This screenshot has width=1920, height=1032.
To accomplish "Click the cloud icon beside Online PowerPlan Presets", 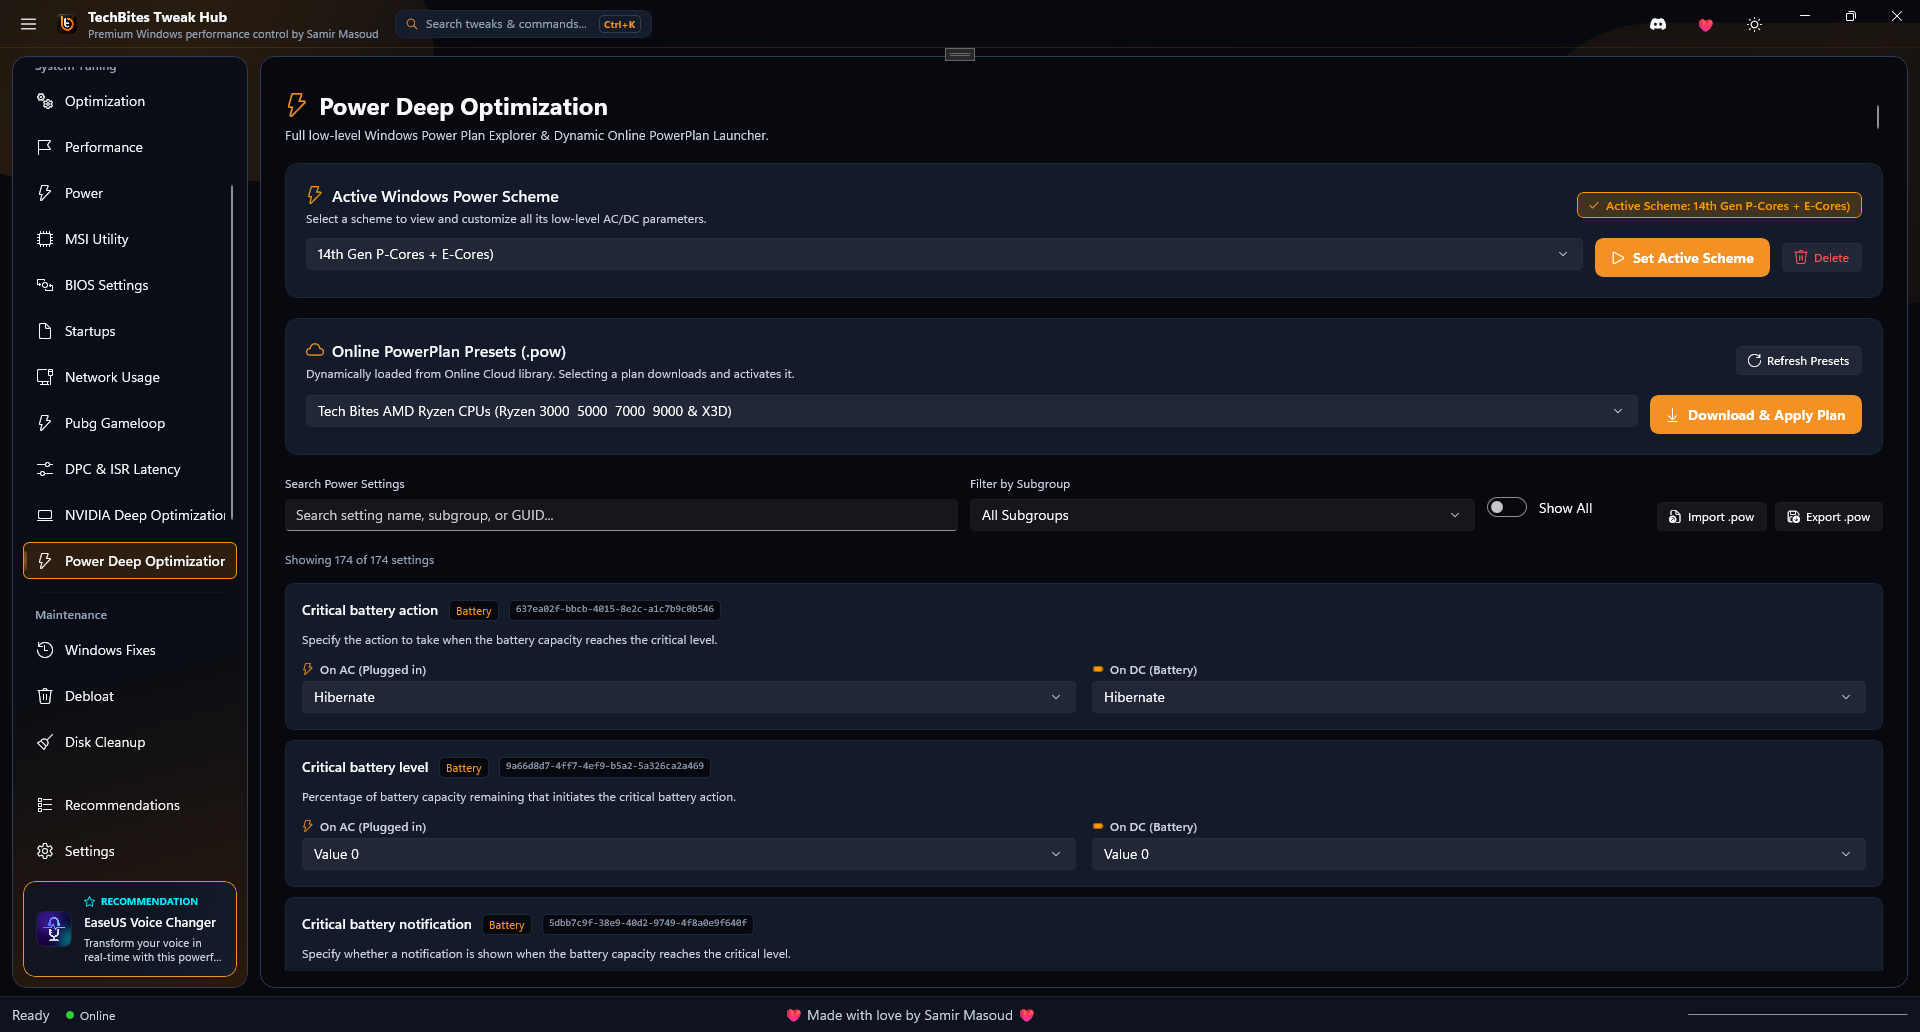I will [315, 350].
